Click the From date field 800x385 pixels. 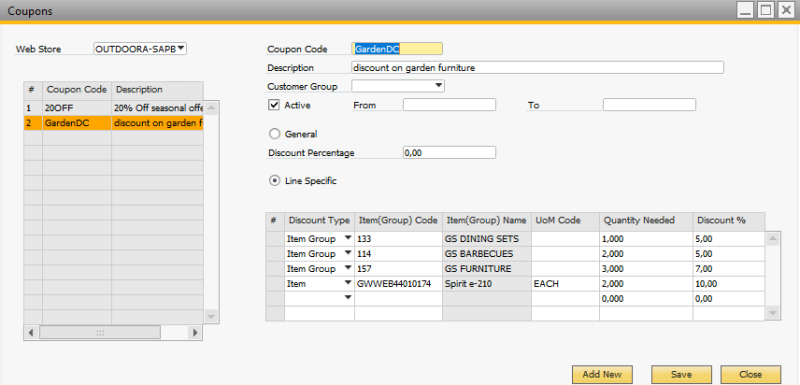[449, 105]
